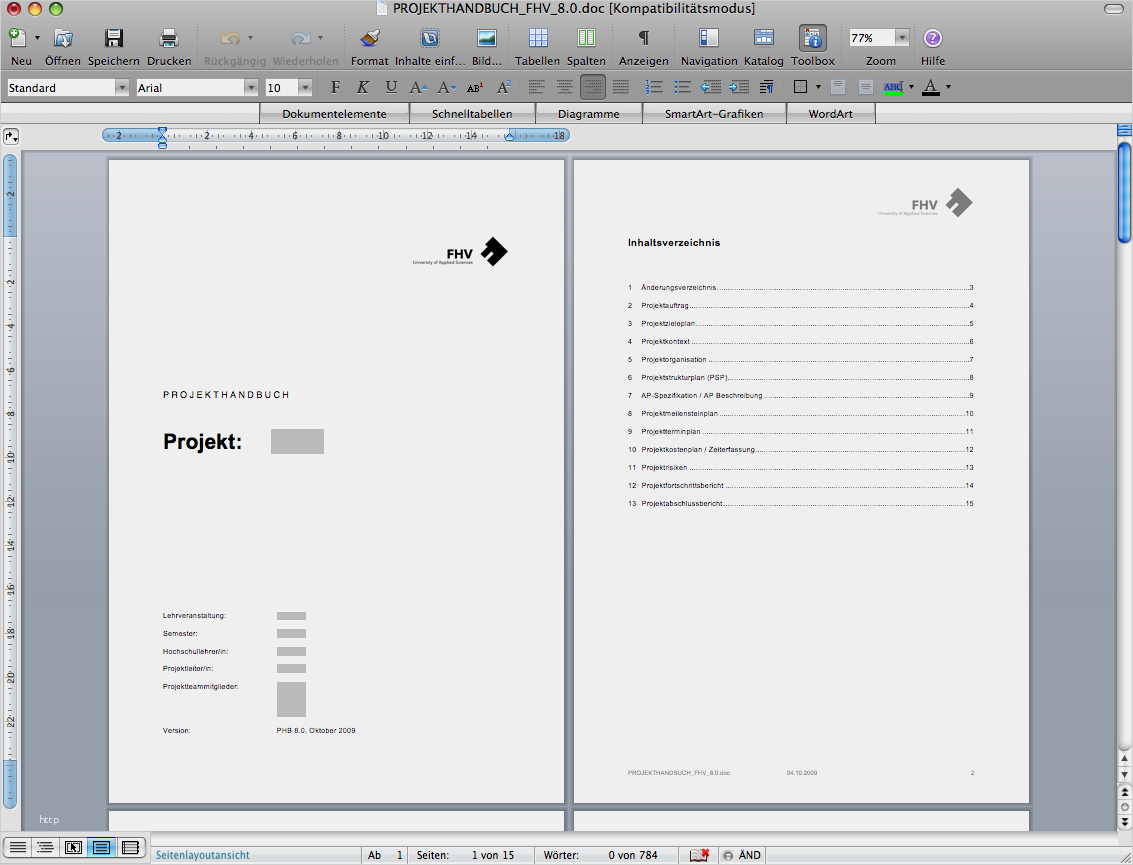Open the Standard style dropdown
This screenshot has width=1133, height=865.
[122, 88]
